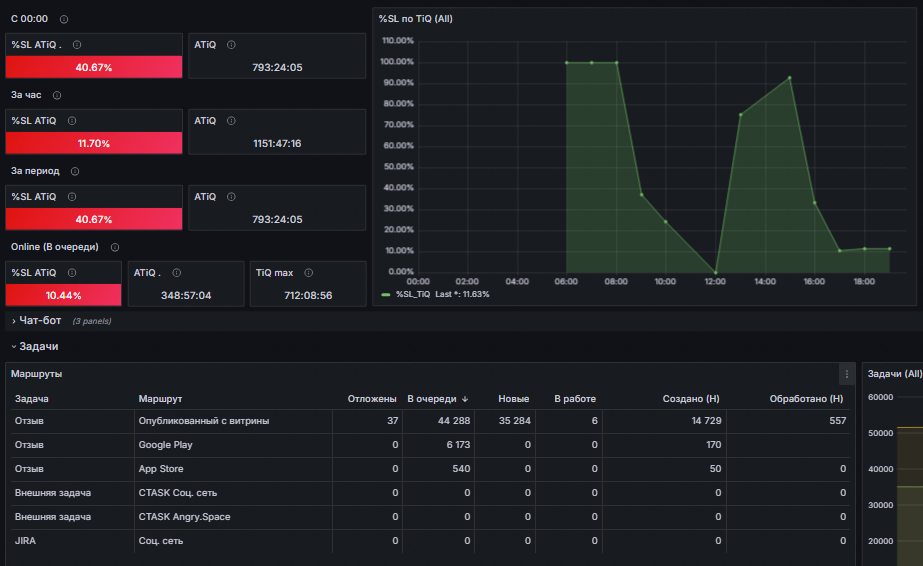Click info icon on %SL ATiQ 11.70% panel
Viewport: 923px width, 566px height.
(72, 121)
